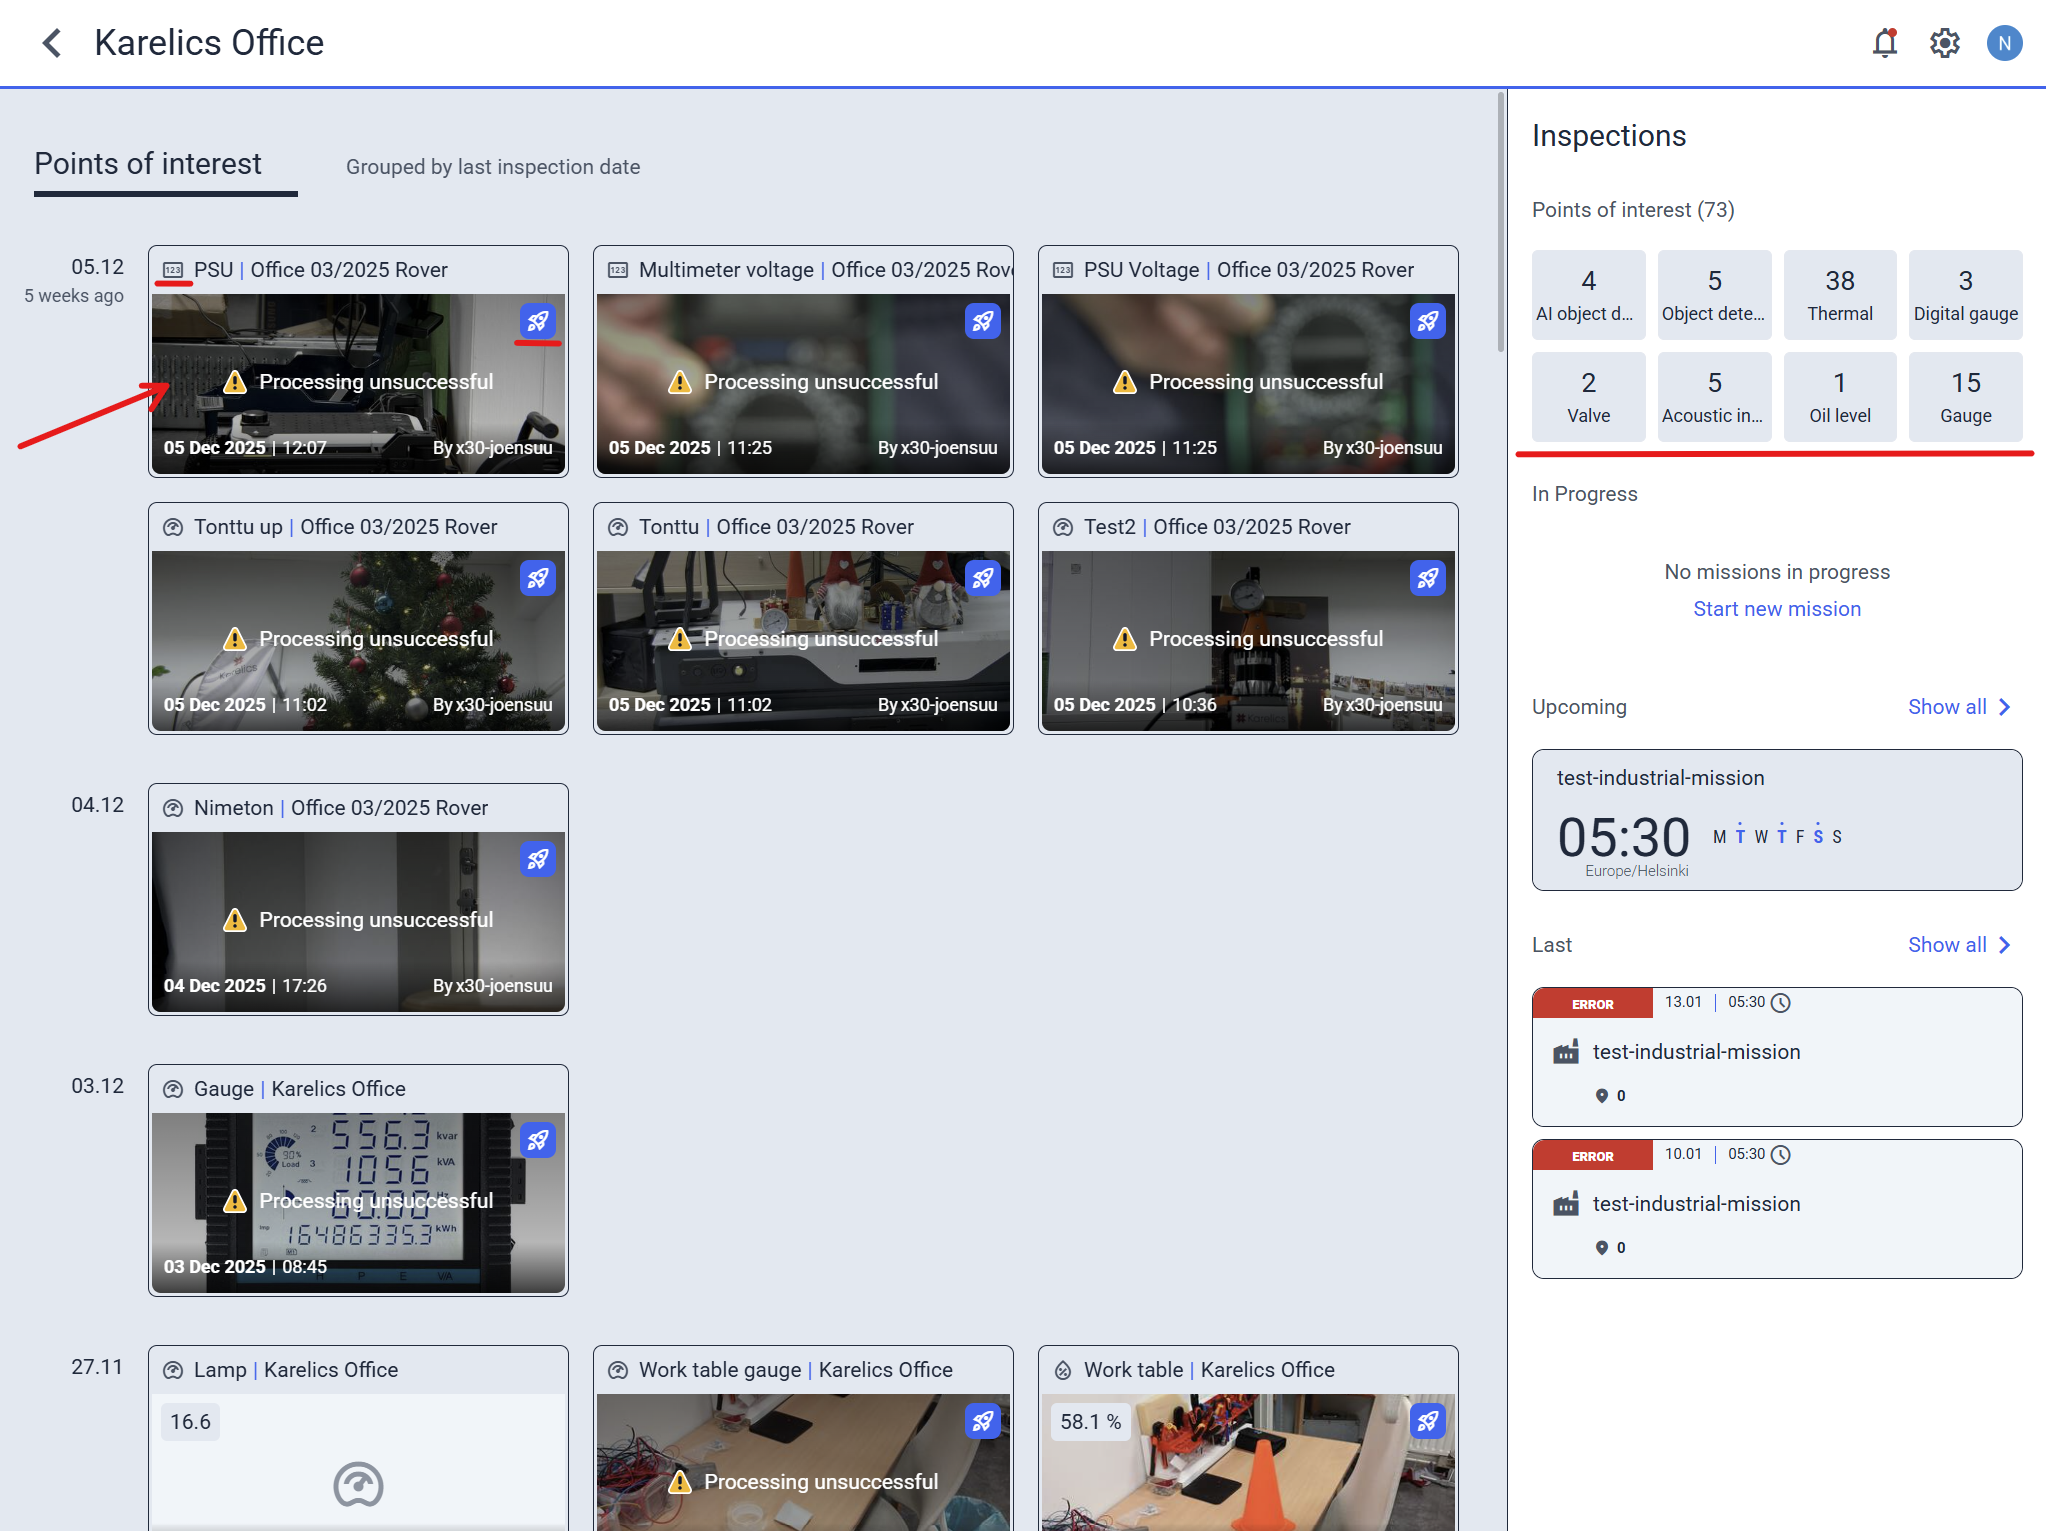
Task: Switch to Points of interest tab
Action: [x=148, y=164]
